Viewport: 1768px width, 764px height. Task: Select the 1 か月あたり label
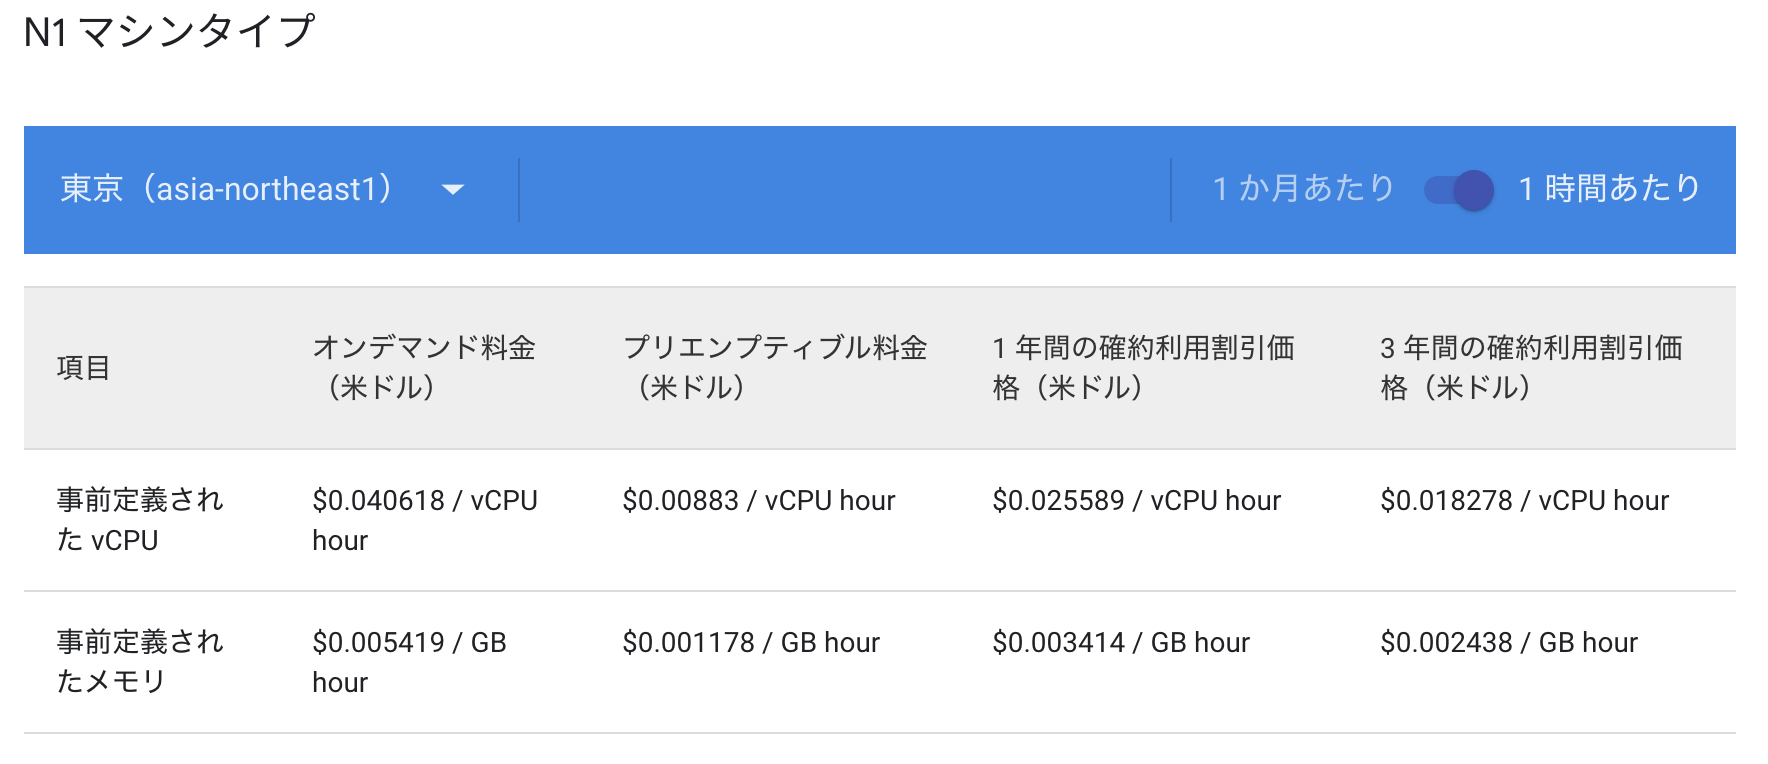[1303, 188]
